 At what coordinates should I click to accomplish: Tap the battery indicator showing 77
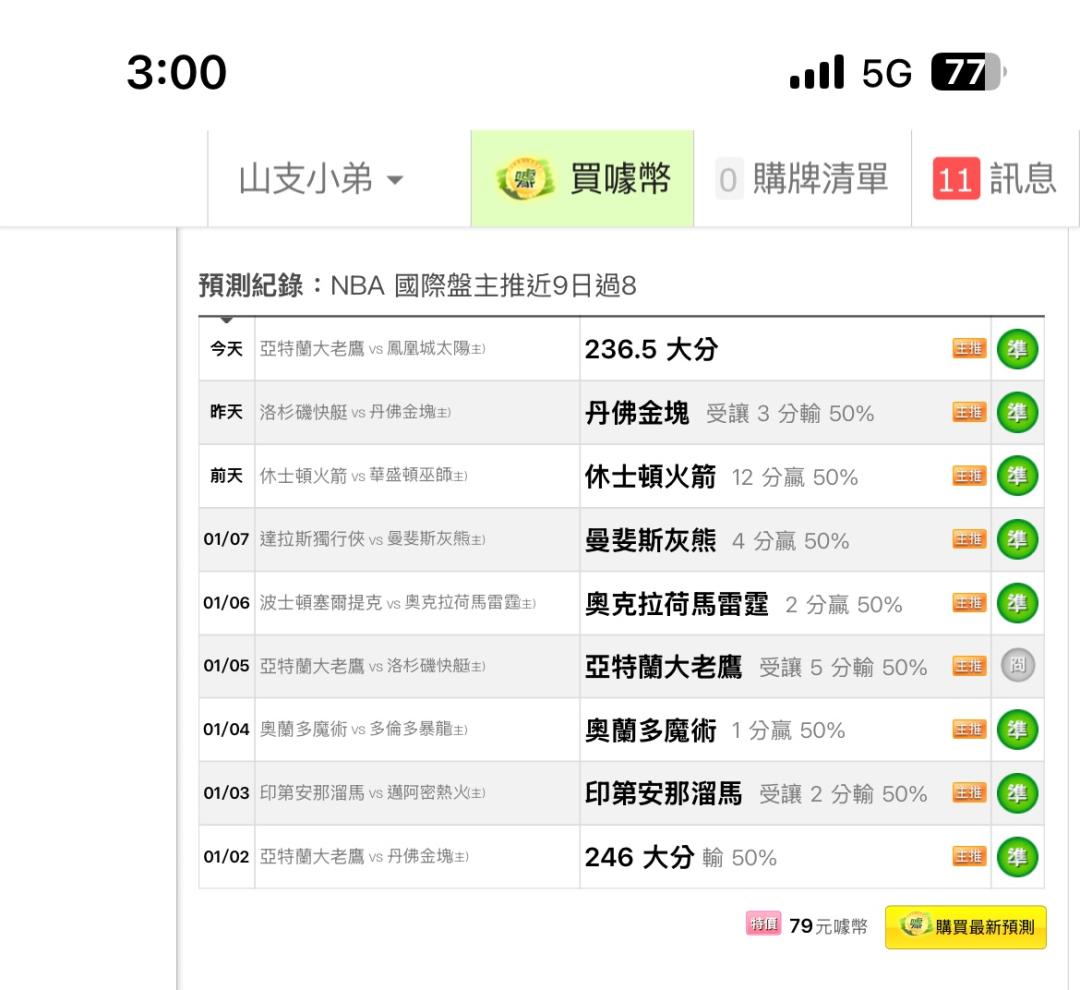click(968, 72)
